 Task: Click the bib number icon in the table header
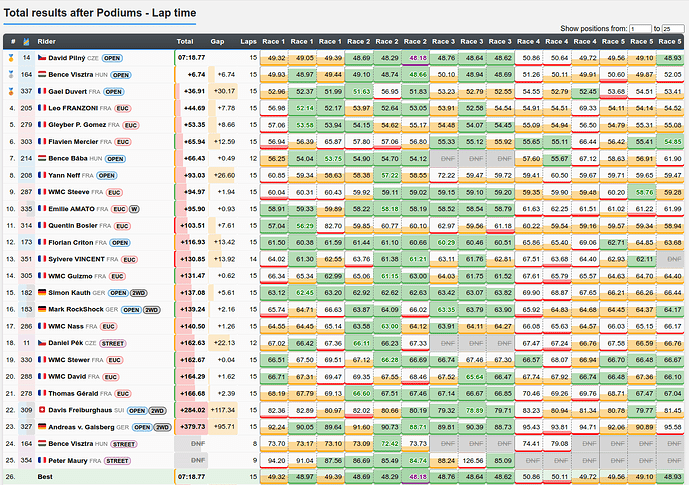click(x=26, y=41)
